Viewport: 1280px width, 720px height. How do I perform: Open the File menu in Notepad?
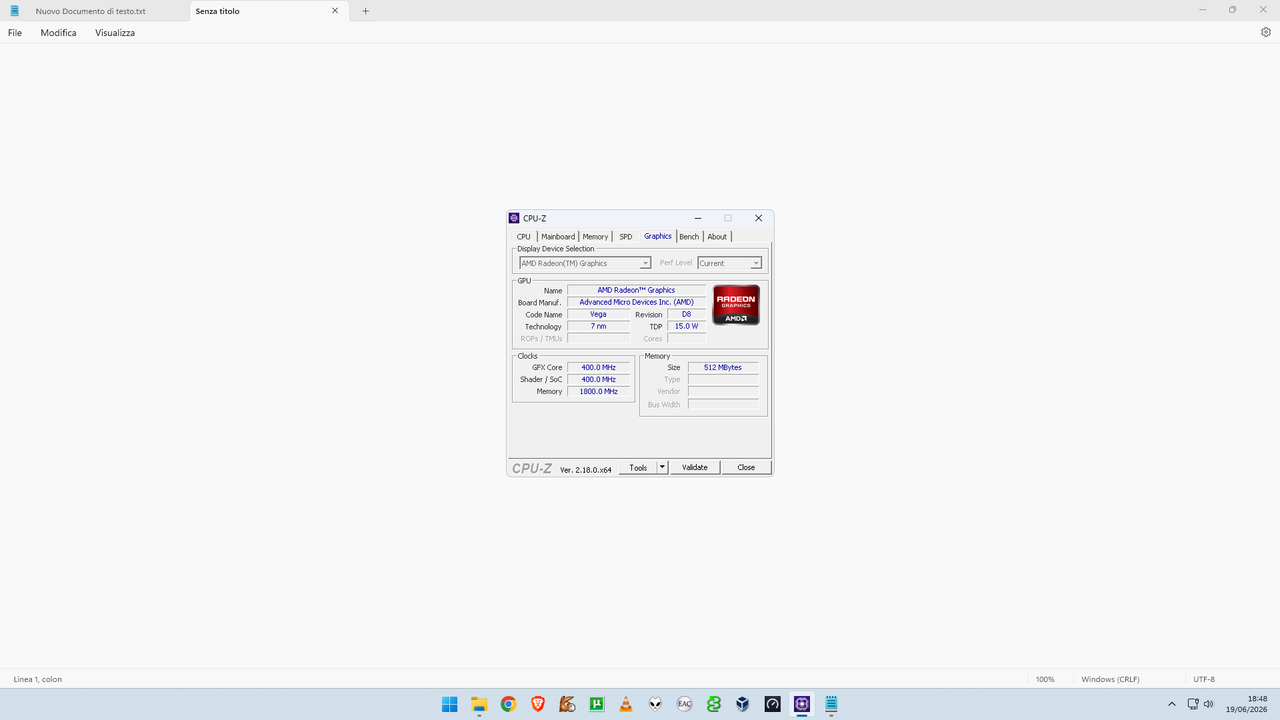pos(15,33)
